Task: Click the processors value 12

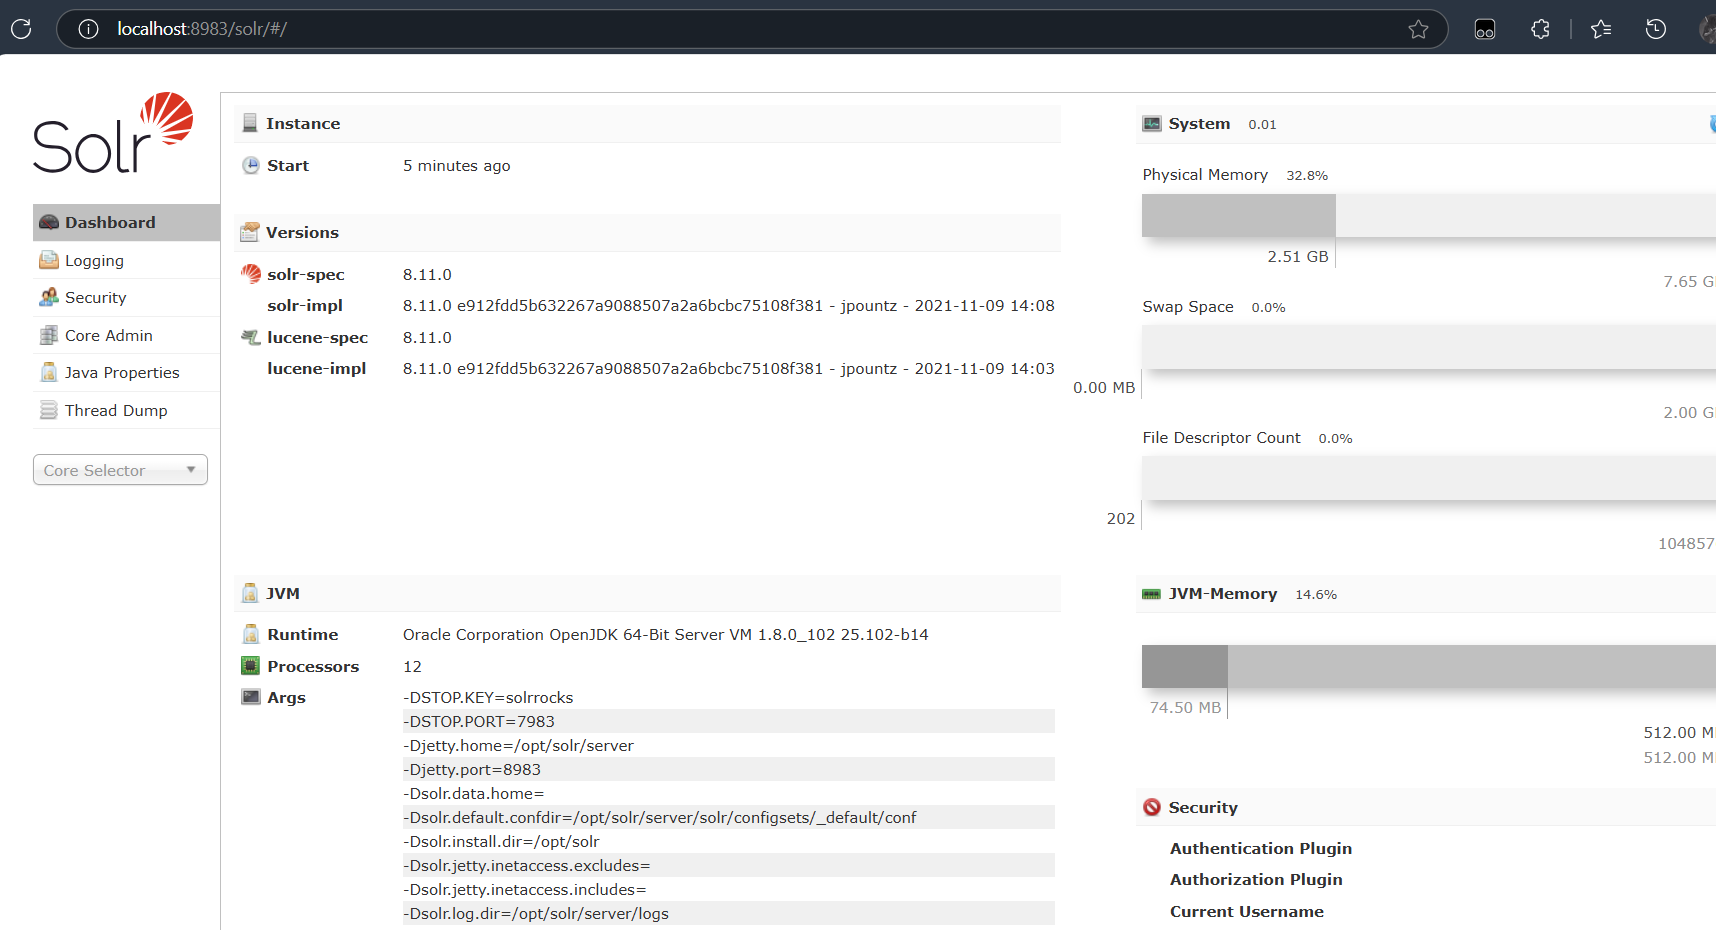Action: pos(412,666)
